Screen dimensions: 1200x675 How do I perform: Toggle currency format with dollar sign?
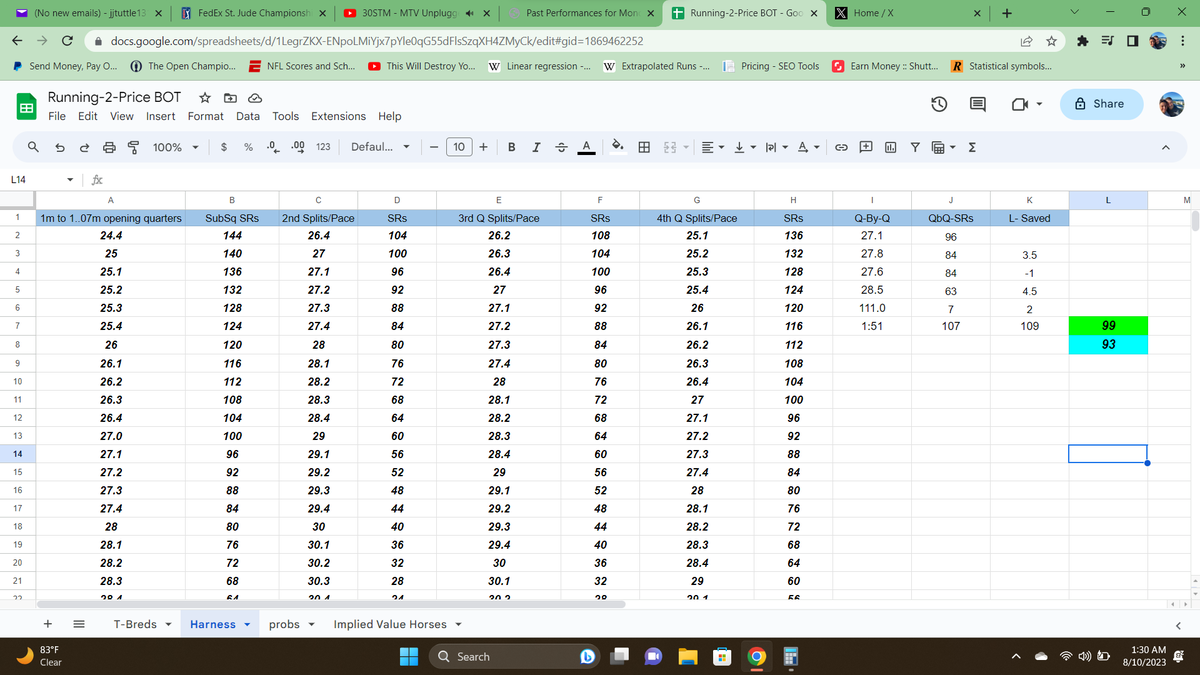tap(222, 147)
